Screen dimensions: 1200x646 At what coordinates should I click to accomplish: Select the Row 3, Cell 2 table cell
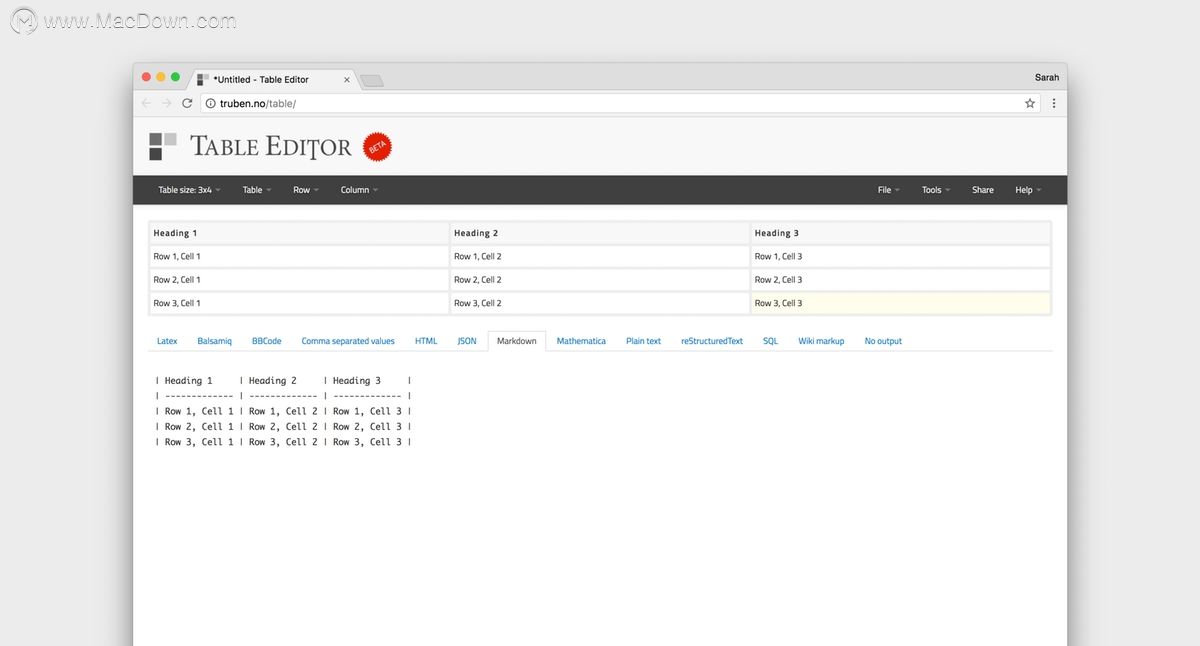click(600, 303)
